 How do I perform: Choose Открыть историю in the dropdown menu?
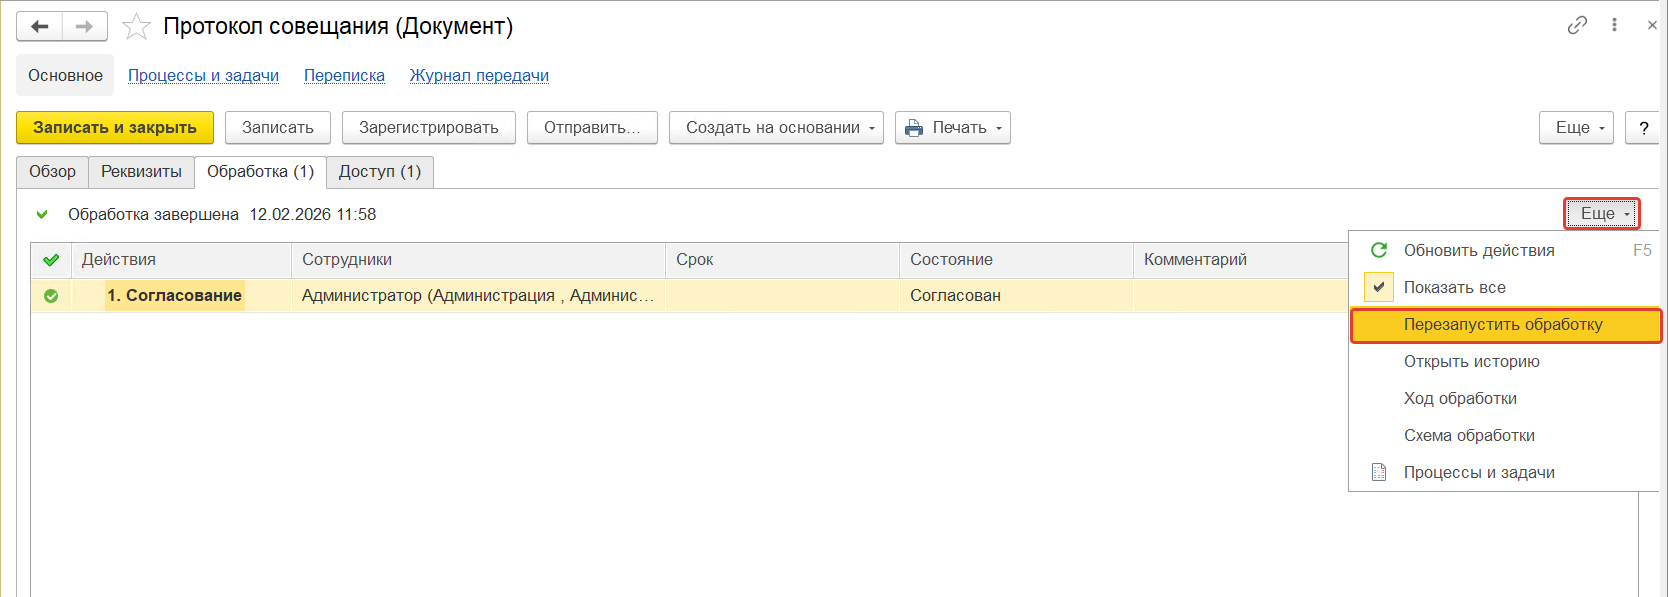[x=1471, y=362]
